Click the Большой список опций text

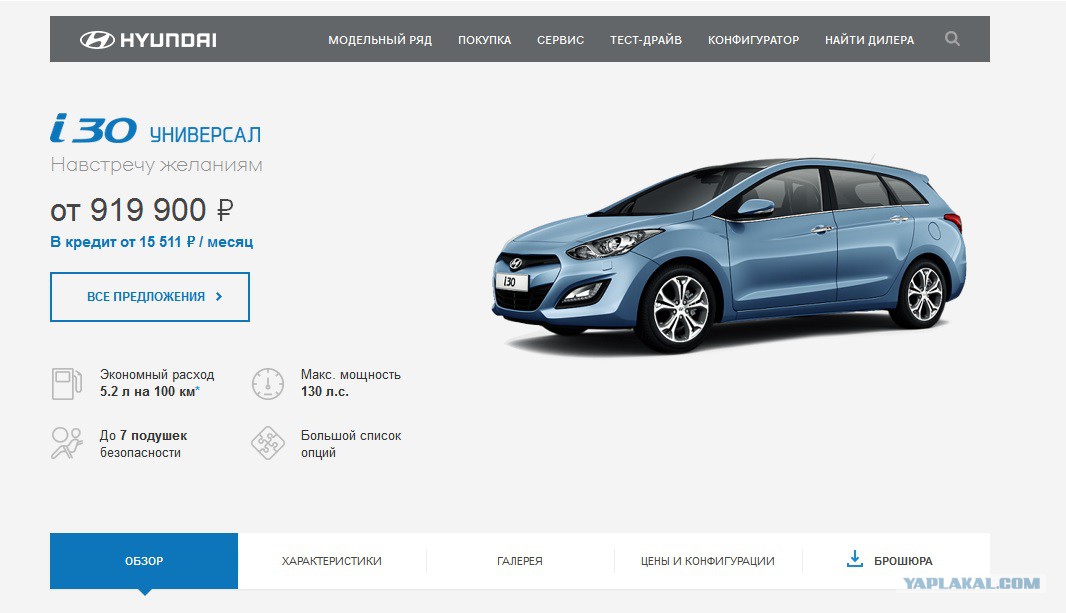pos(351,444)
